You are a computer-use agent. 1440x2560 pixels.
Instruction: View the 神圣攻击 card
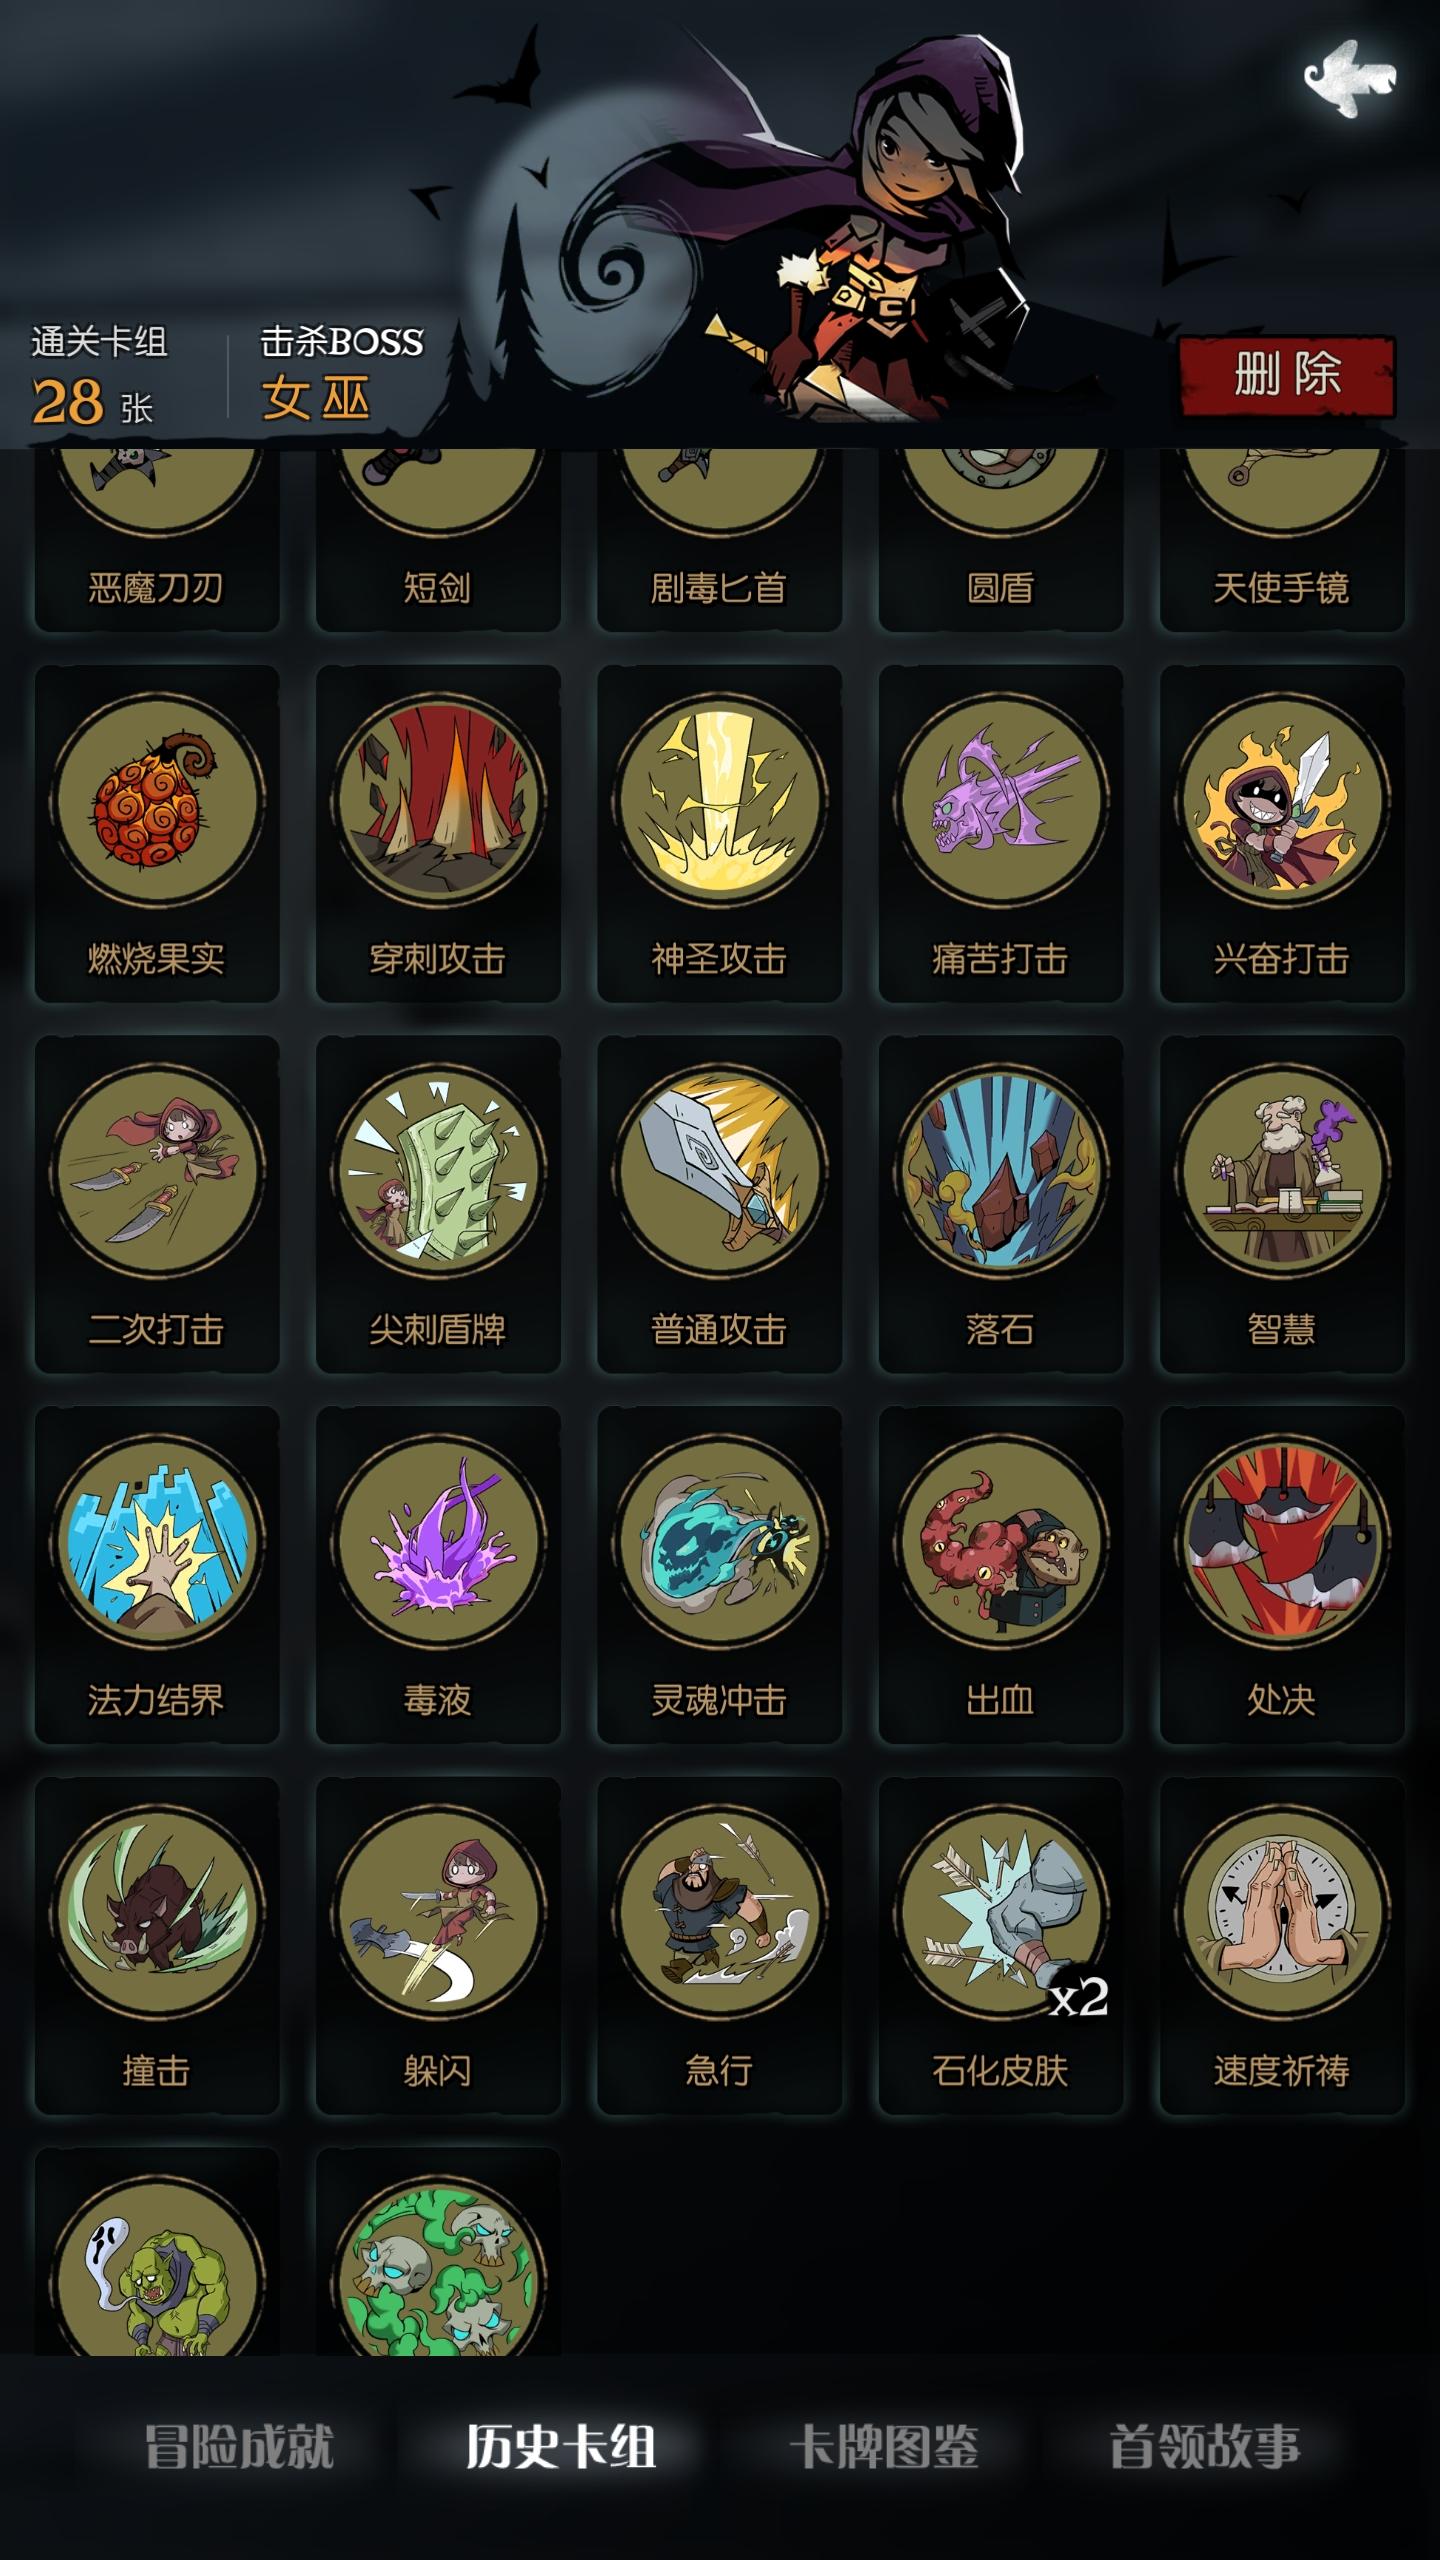(x=719, y=833)
